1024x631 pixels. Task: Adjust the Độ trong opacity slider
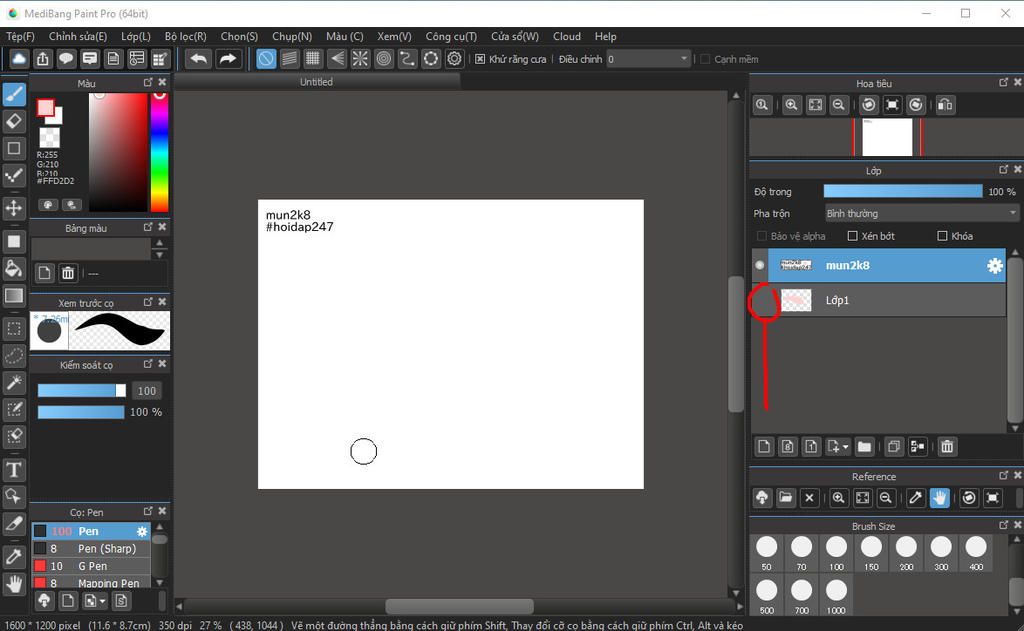pos(903,191)
